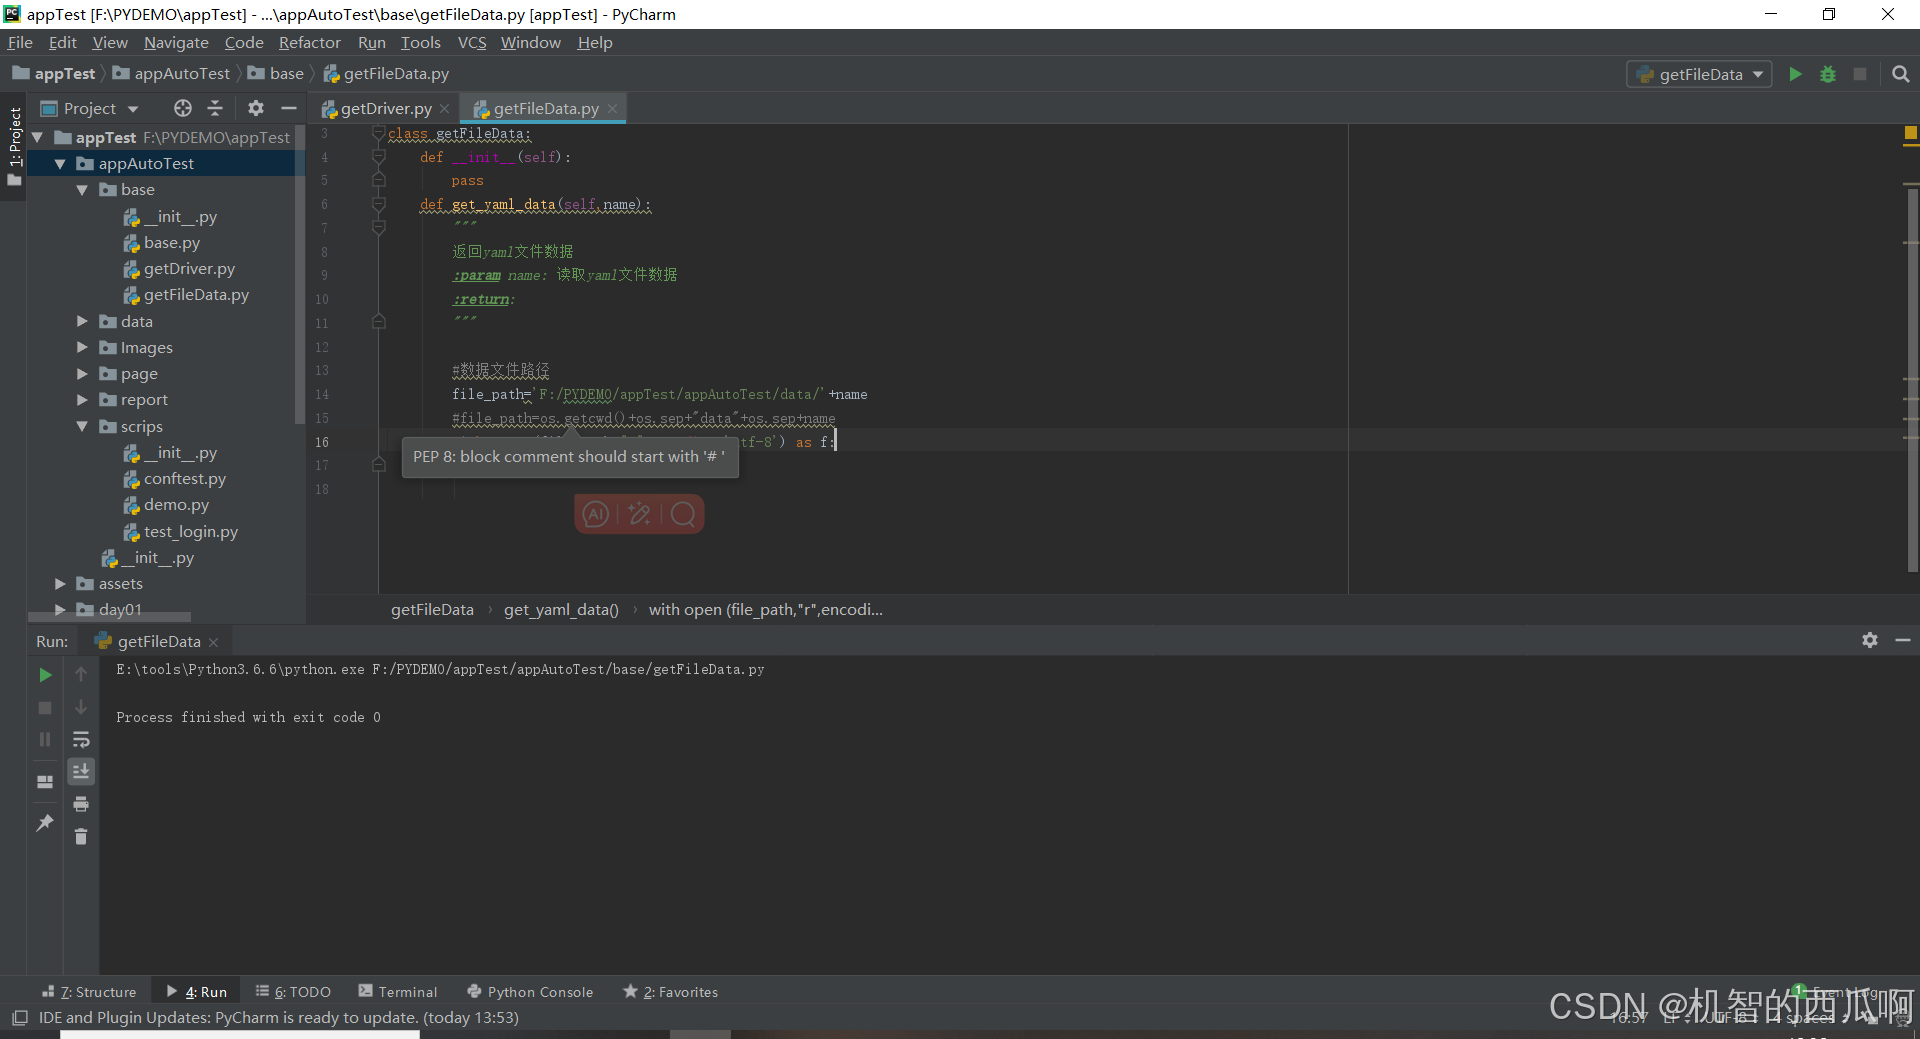Click getFileData class in editor breadcrumb

(x=432, y=609)
